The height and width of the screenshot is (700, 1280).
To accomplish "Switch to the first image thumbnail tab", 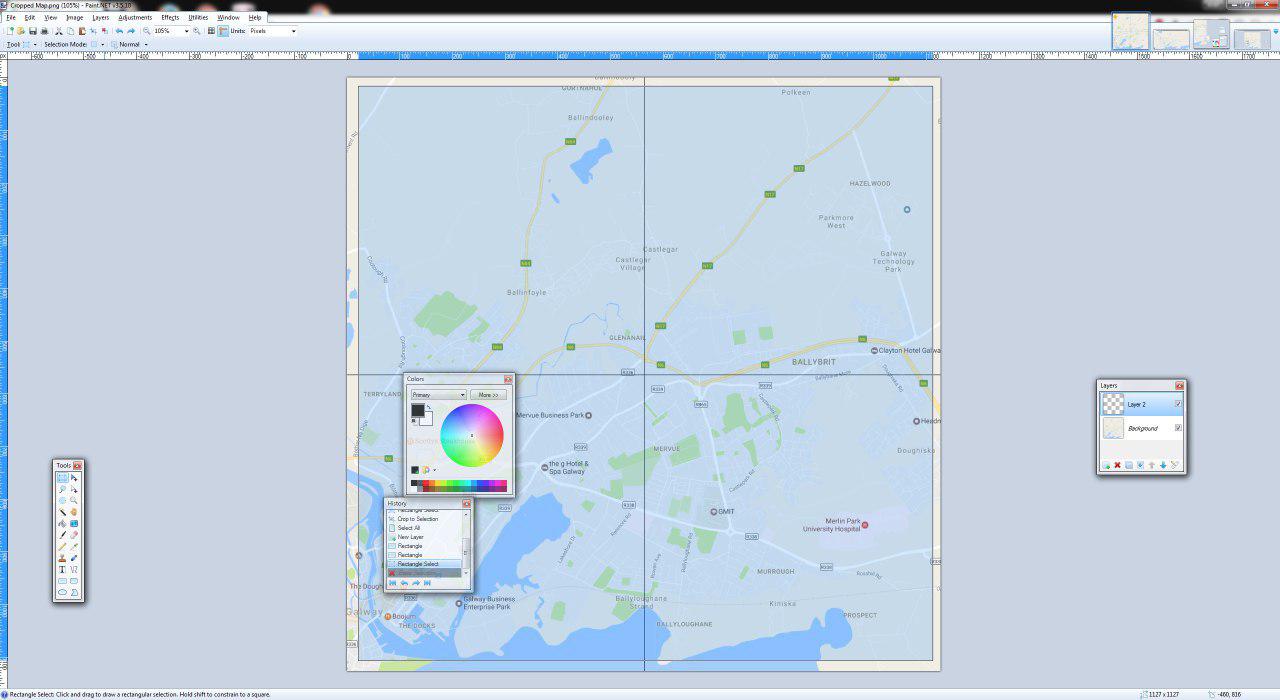I will [x=1131, y=31].
